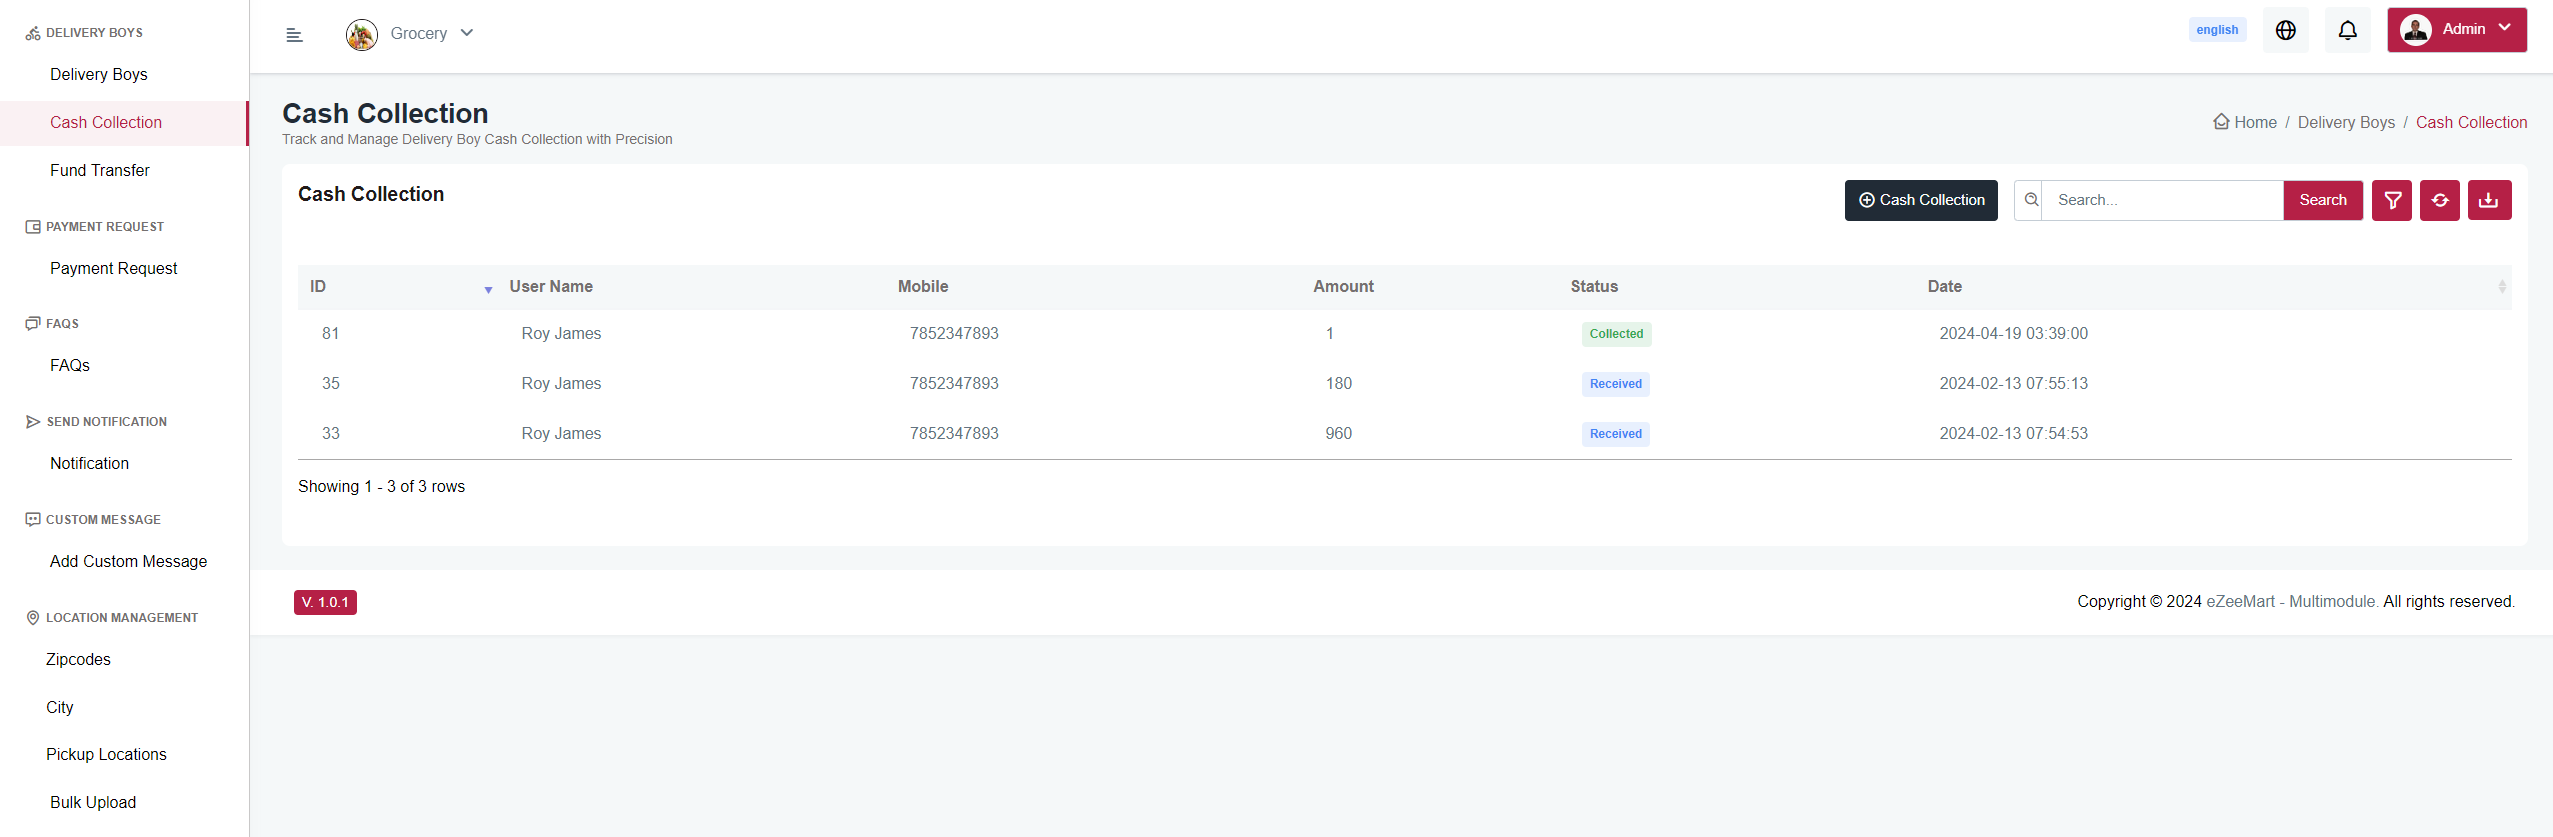Click the download export icon button
The width and height of the screenshot is (2553, 837).
tap(2489, 200)
